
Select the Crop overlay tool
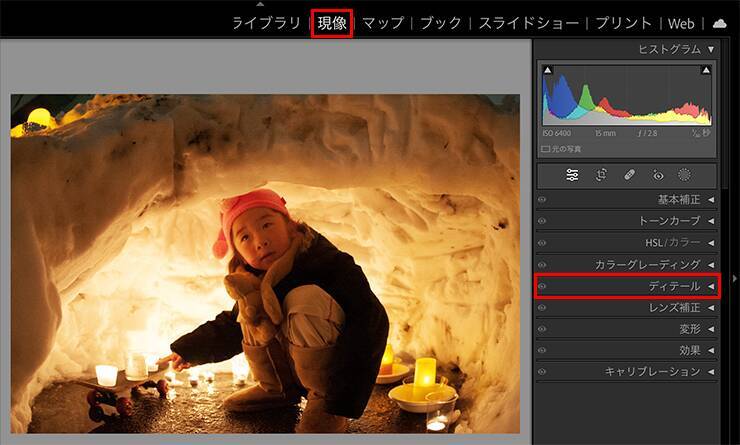coord(601,174)
